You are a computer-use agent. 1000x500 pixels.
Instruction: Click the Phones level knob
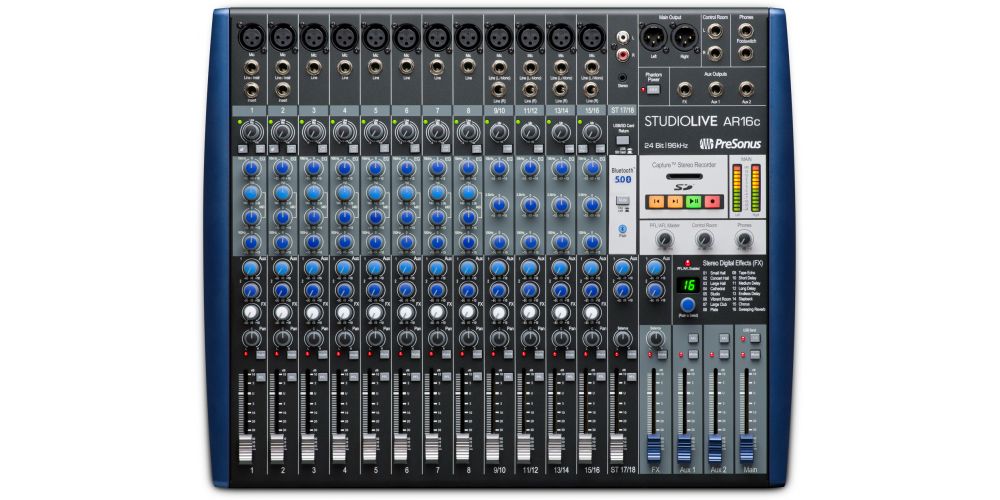click(x=744, y=239)
